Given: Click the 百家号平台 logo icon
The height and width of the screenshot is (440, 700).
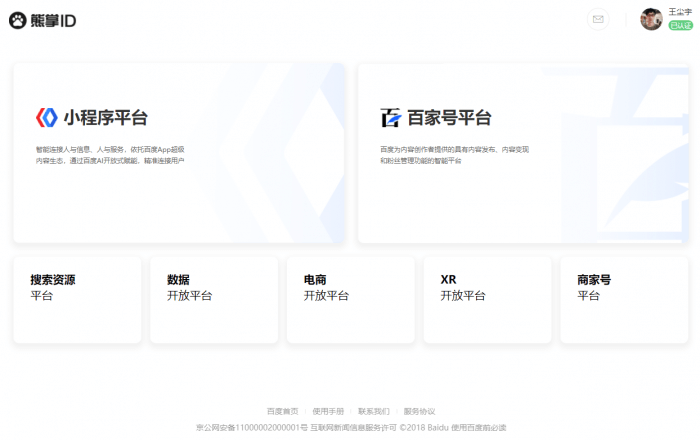Looking at the screenshot, I should pos(391,118).
